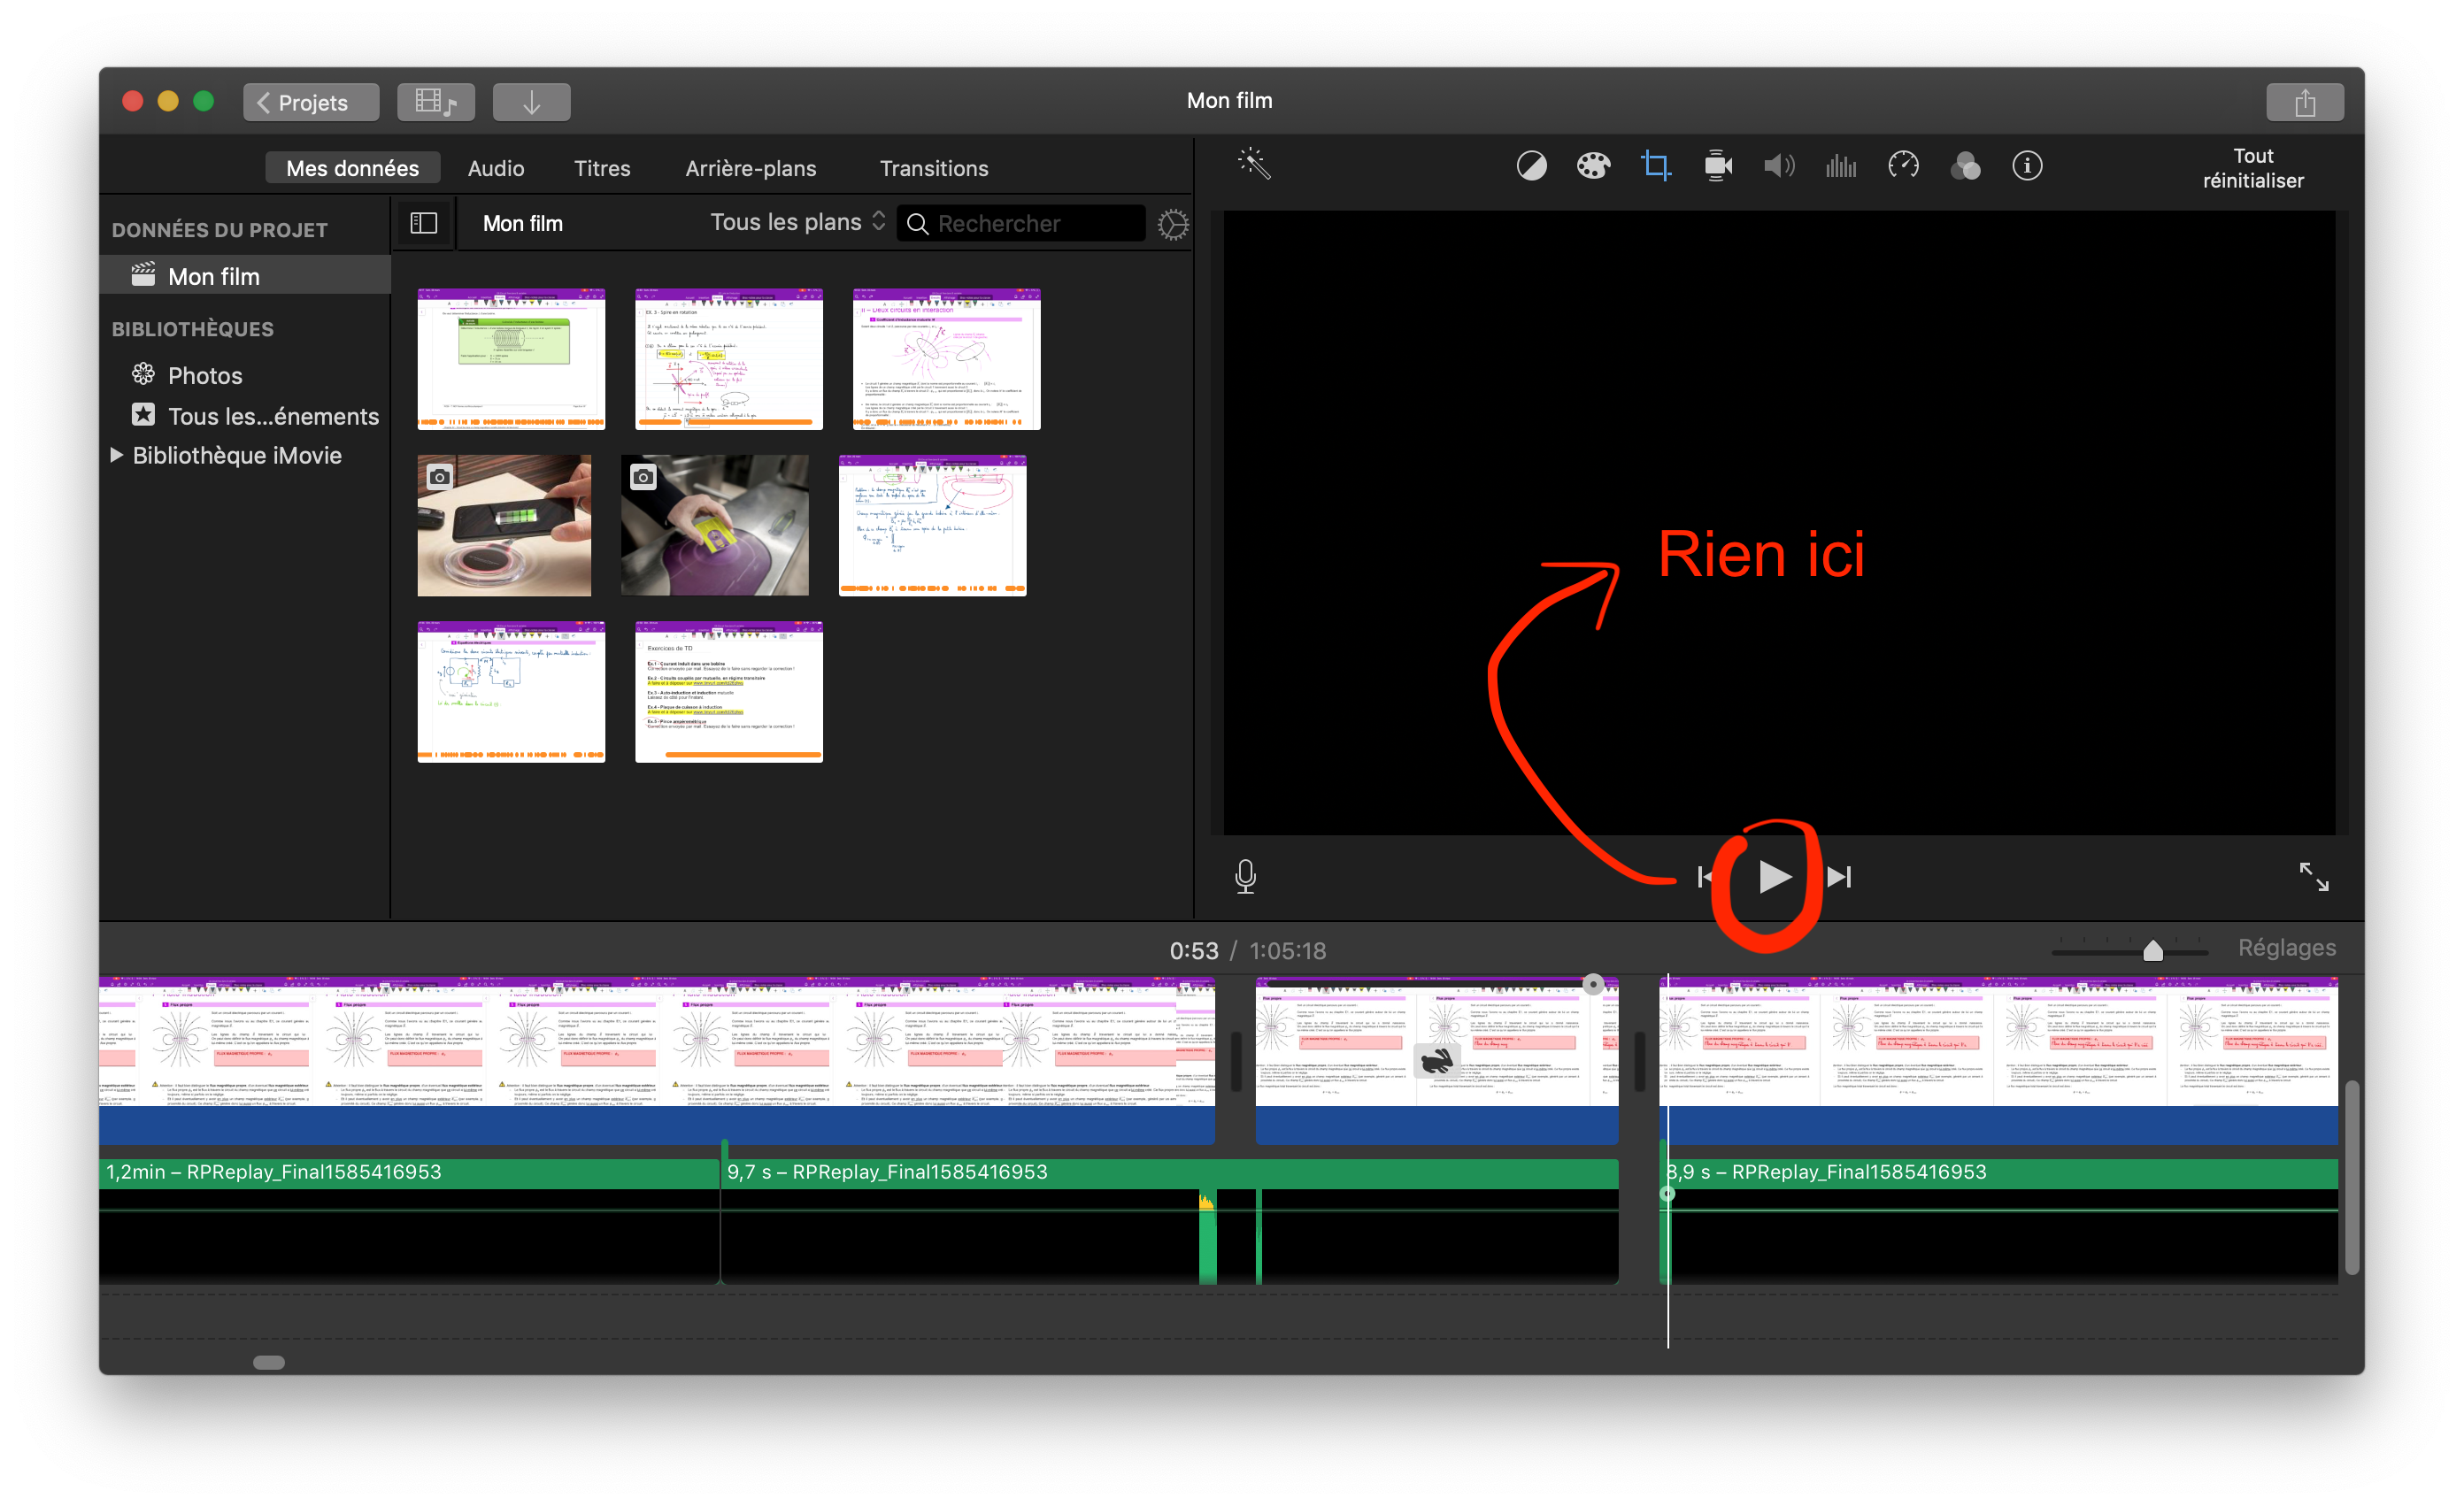Viewport: 2464px width, 1506px height.
Task: Click the magic wand auto-enhance icon
Action: tap(1253, 164)
